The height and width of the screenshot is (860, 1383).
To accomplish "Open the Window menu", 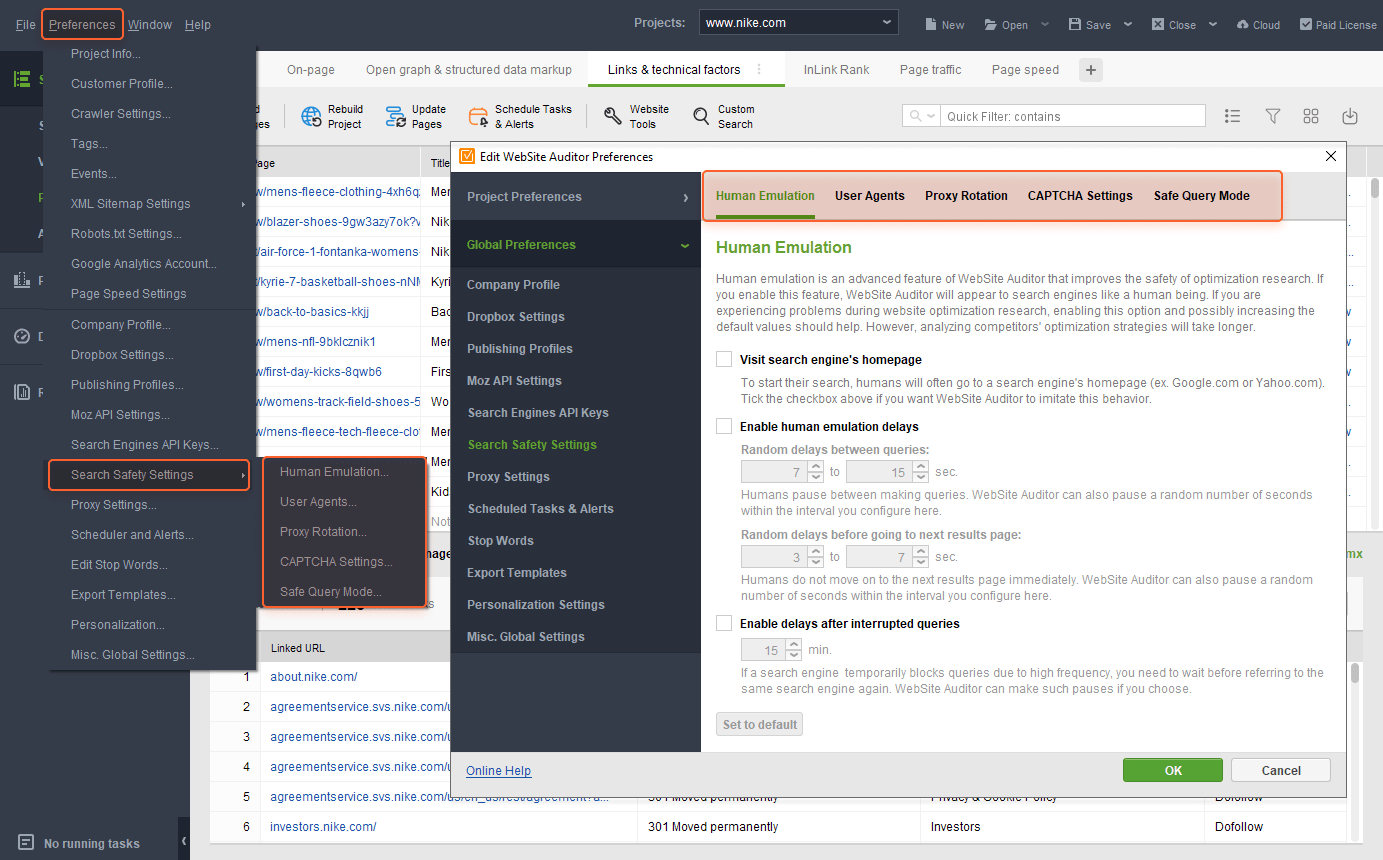I will click(150, 24).
